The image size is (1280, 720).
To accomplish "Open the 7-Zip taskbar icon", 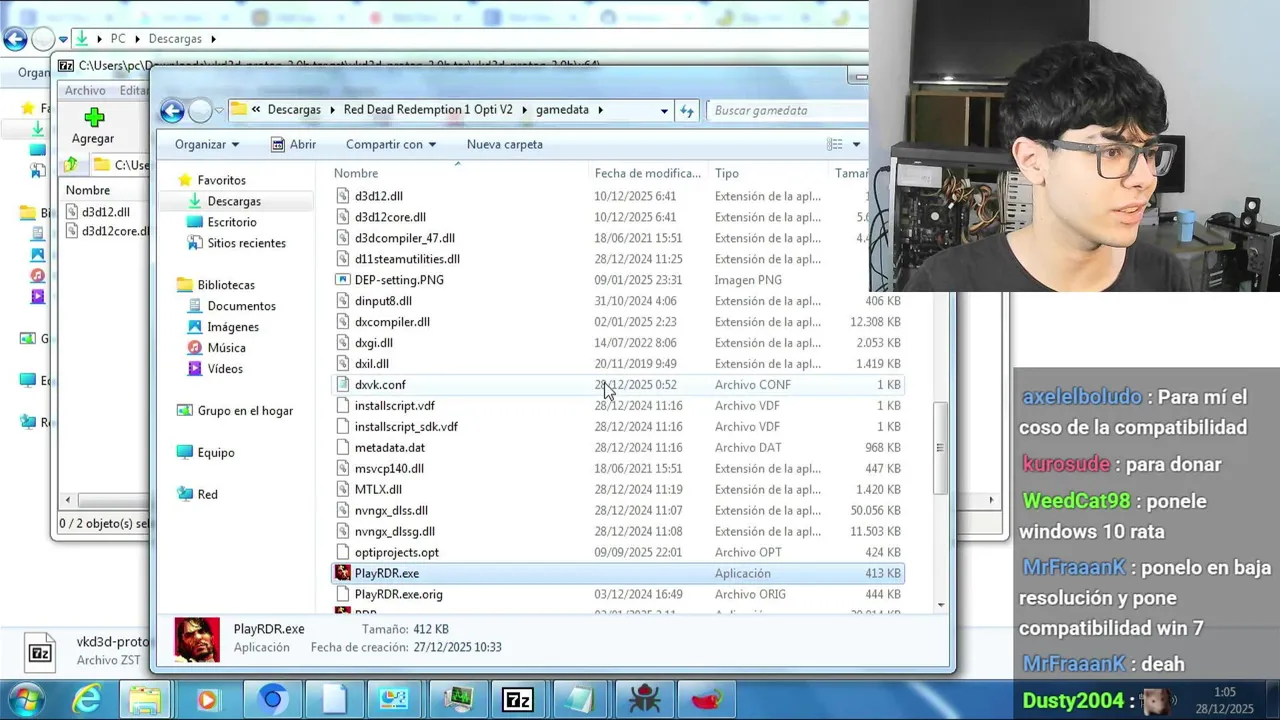I will tap(517, 699).
